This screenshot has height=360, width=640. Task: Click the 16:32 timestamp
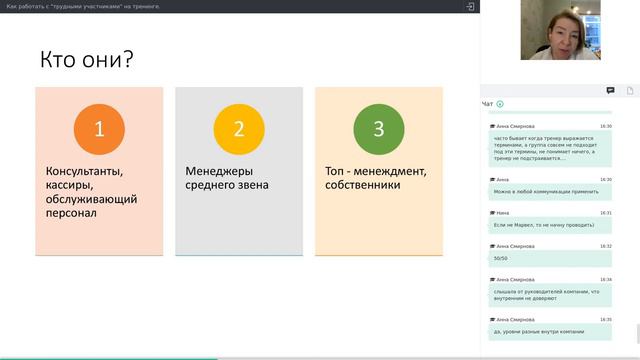pos(606,247)
